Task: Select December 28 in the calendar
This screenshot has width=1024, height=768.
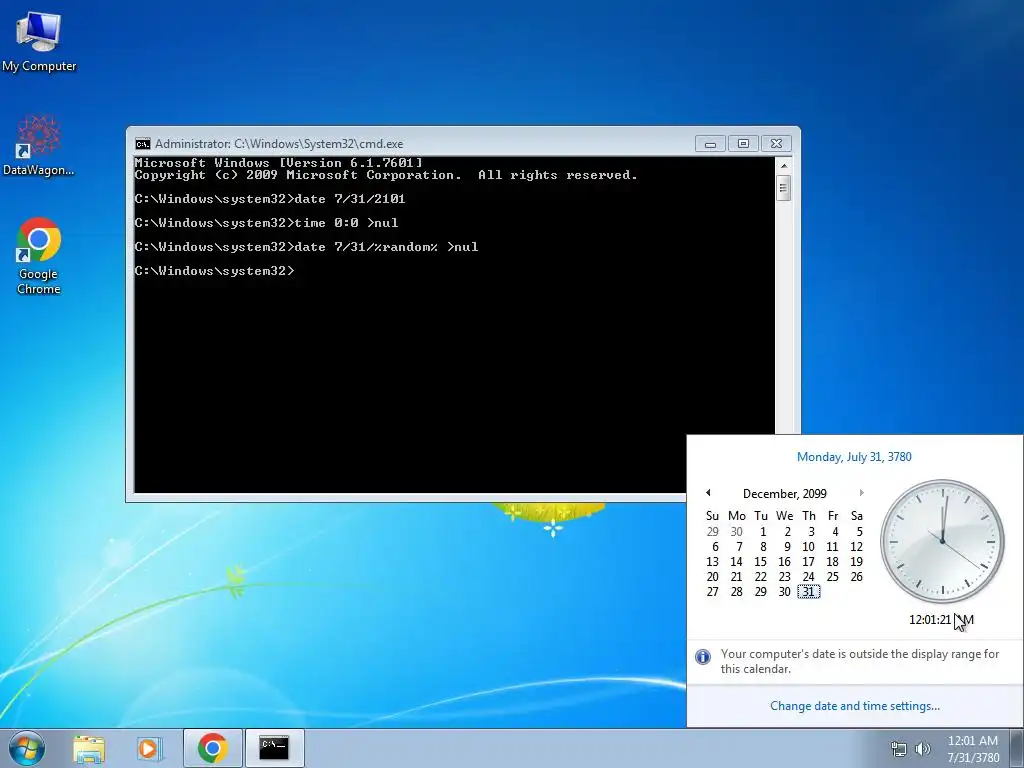Action: [736, 592]
